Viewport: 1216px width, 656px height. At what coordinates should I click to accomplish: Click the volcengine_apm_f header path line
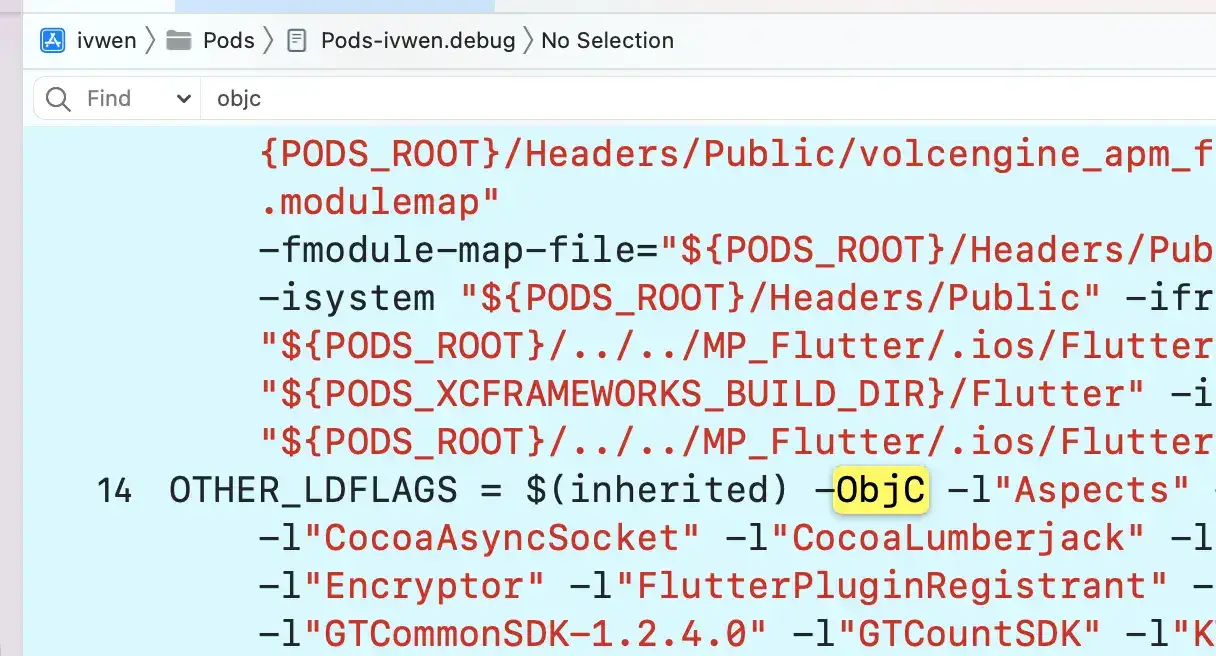[738, 154]
